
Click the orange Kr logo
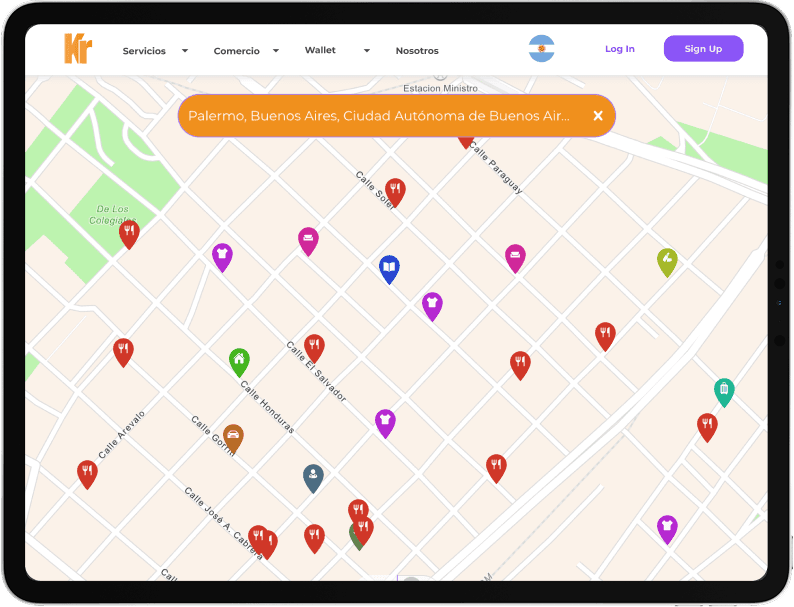point(77,49)
